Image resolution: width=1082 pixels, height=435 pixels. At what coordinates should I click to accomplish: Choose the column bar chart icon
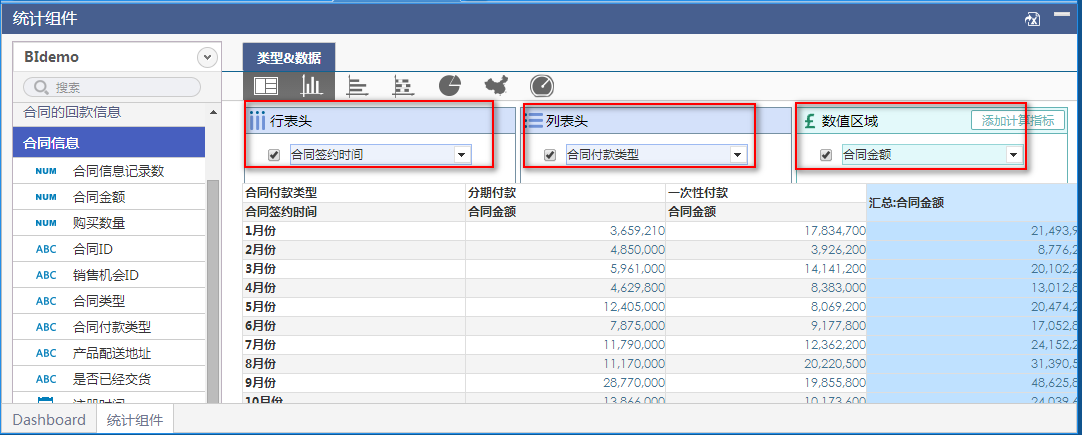pyautogui.click(x=313, y=86)
